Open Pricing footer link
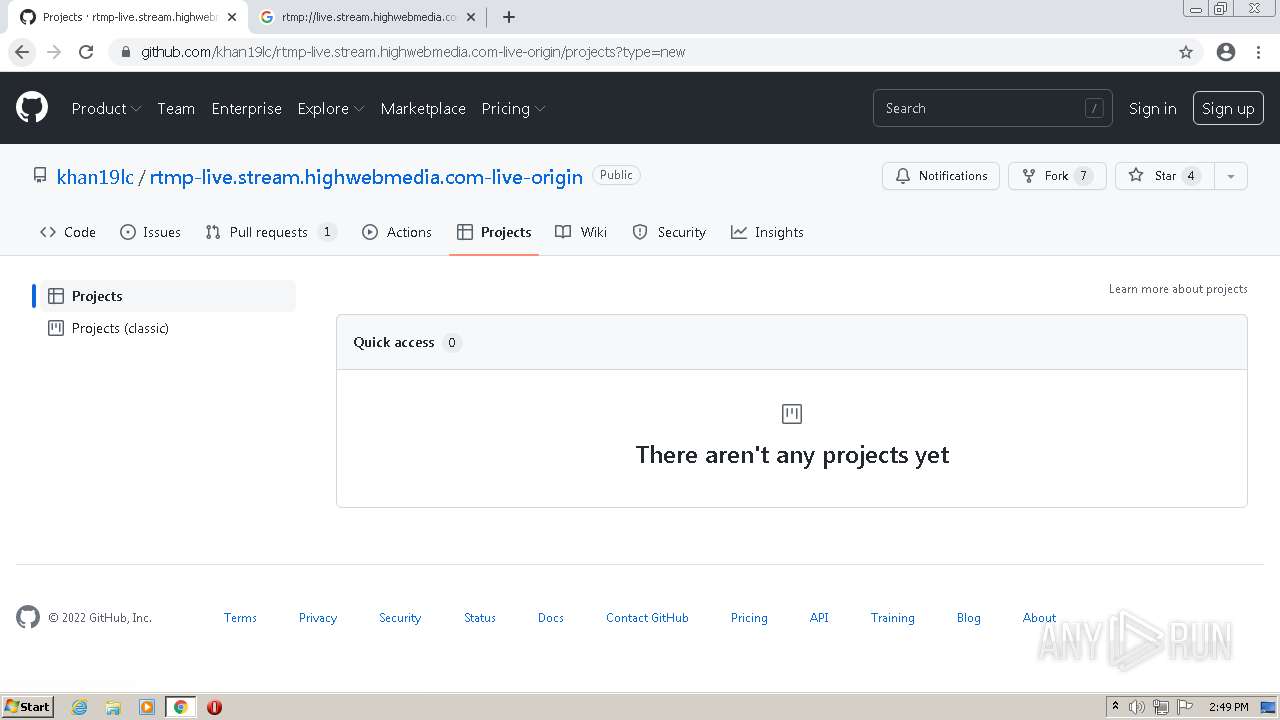Viewport: 1280px width, 720px height. click(x=749, y=618)
